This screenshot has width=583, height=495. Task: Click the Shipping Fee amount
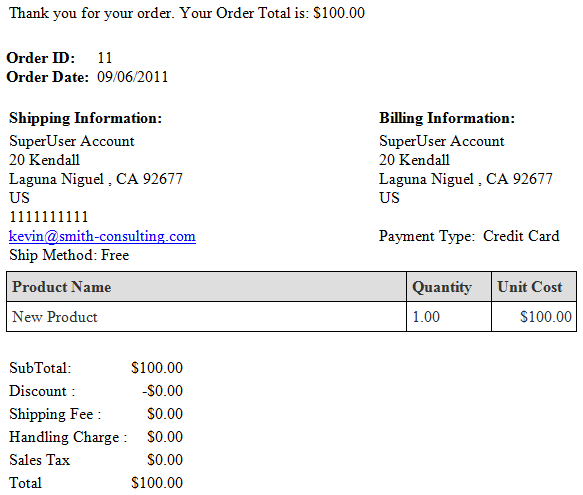click(x=165, y=414)
